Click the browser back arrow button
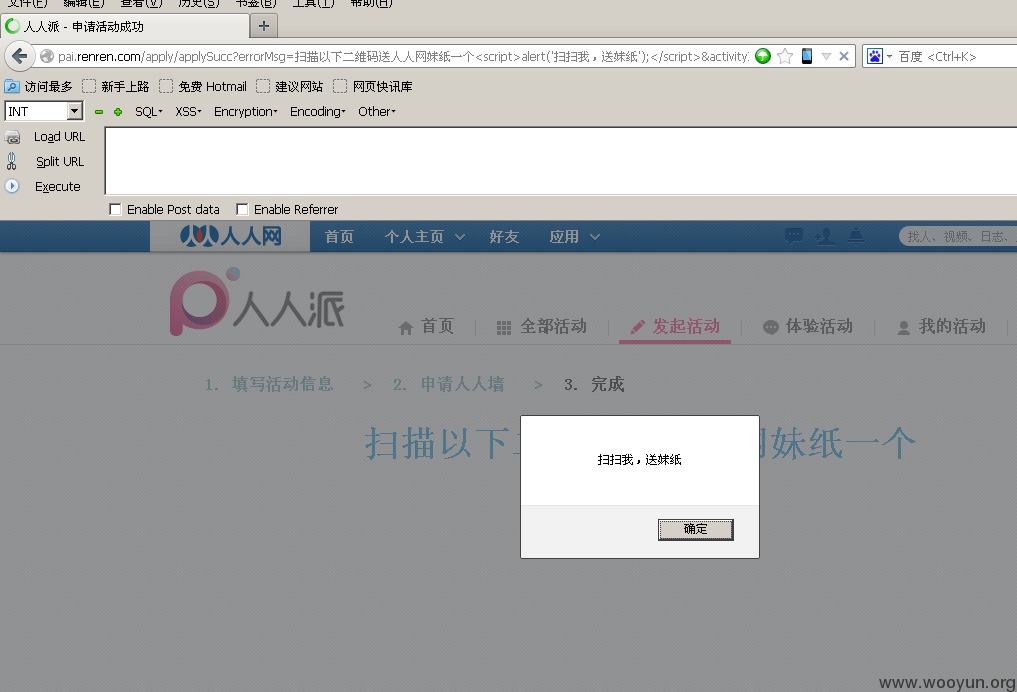This screenshot has height=692, width=1017. pyautogui.click(x=19, y=56)
